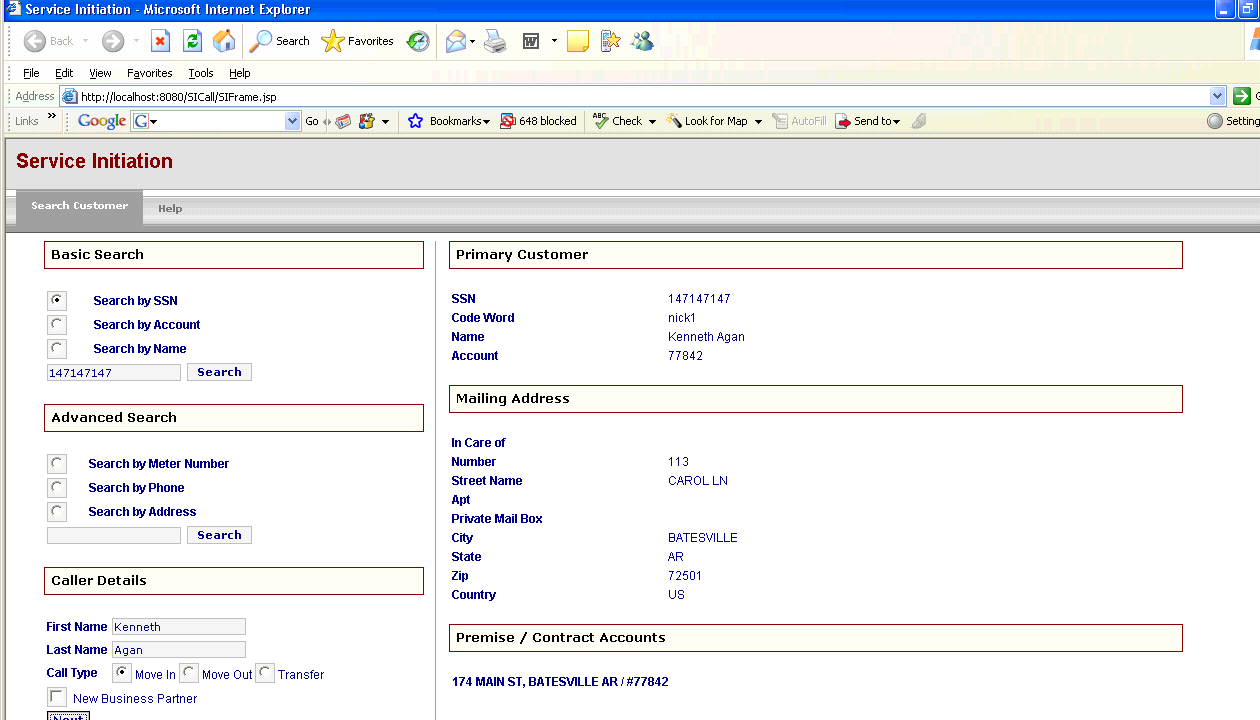This screenshot has width=1260, height=720.
Task: Enable the New Business Partner checkbox
Action: click(57, 698)
